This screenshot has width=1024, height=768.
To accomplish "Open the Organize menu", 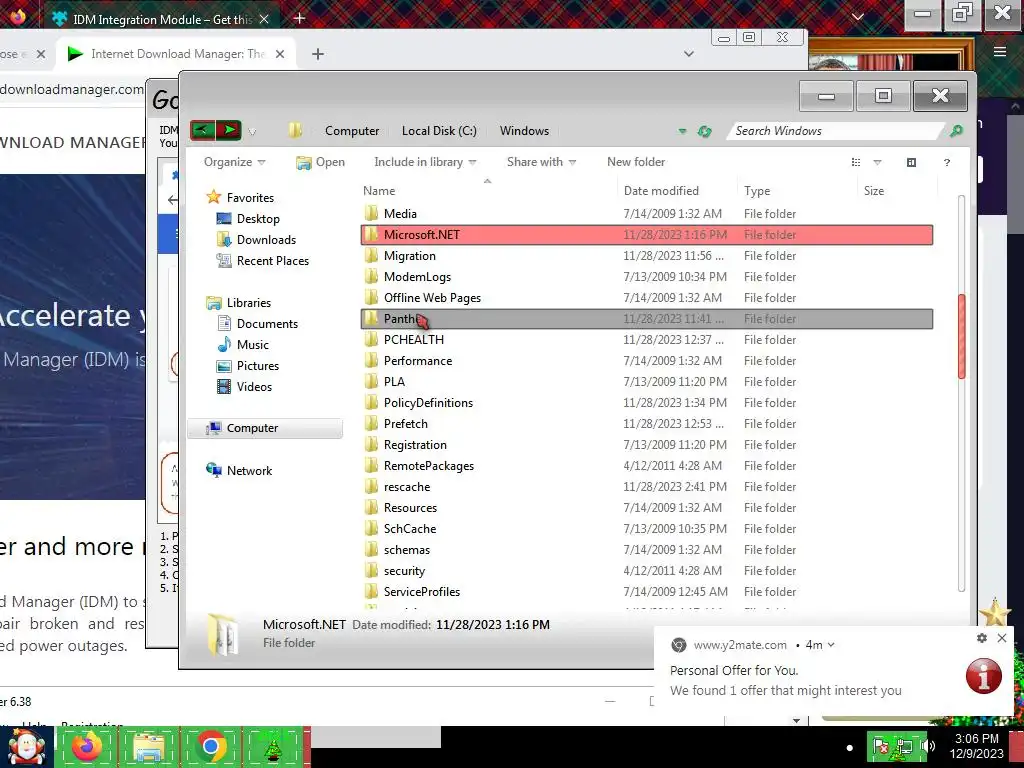I will [234, 162].
